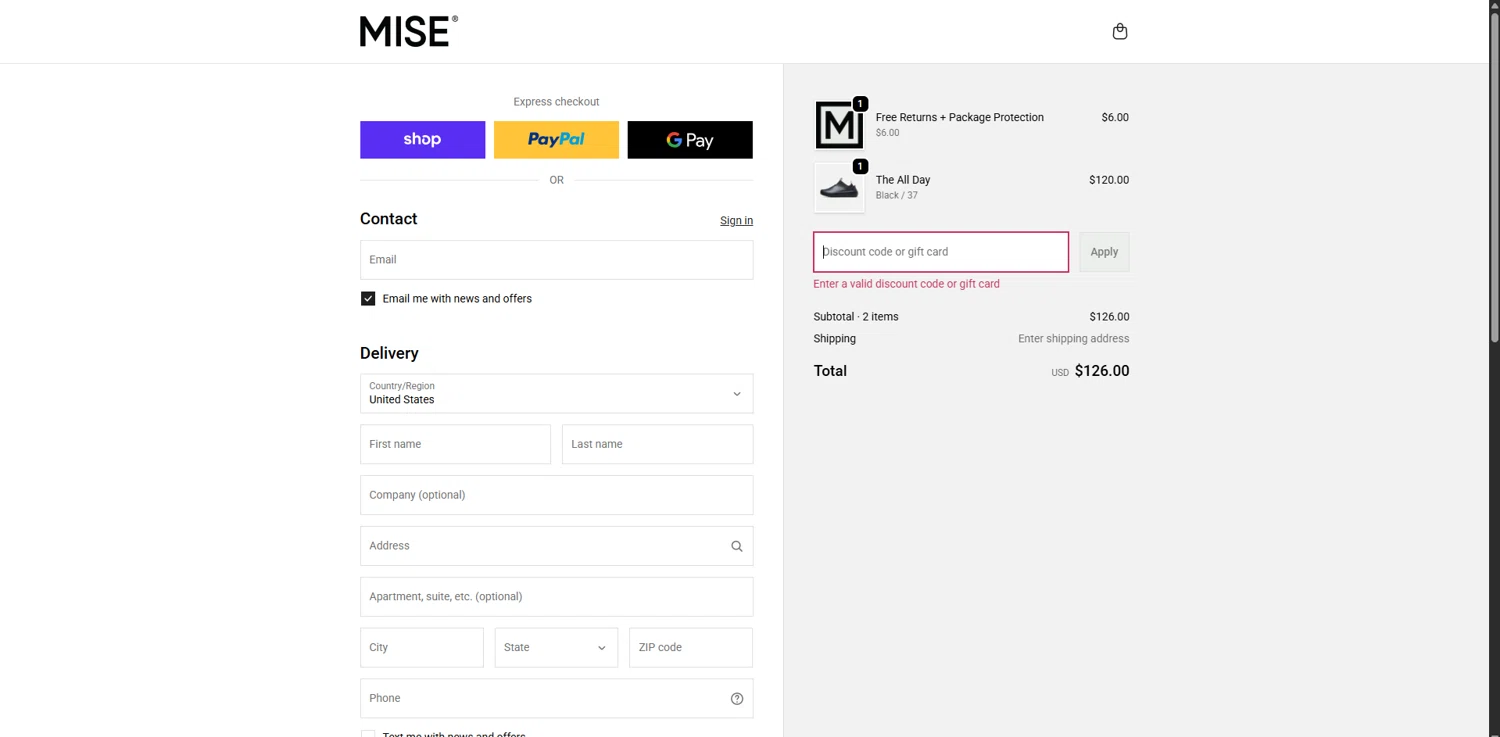
Task: Click the 'The All Day' product name
Action: tap(903, 180)
